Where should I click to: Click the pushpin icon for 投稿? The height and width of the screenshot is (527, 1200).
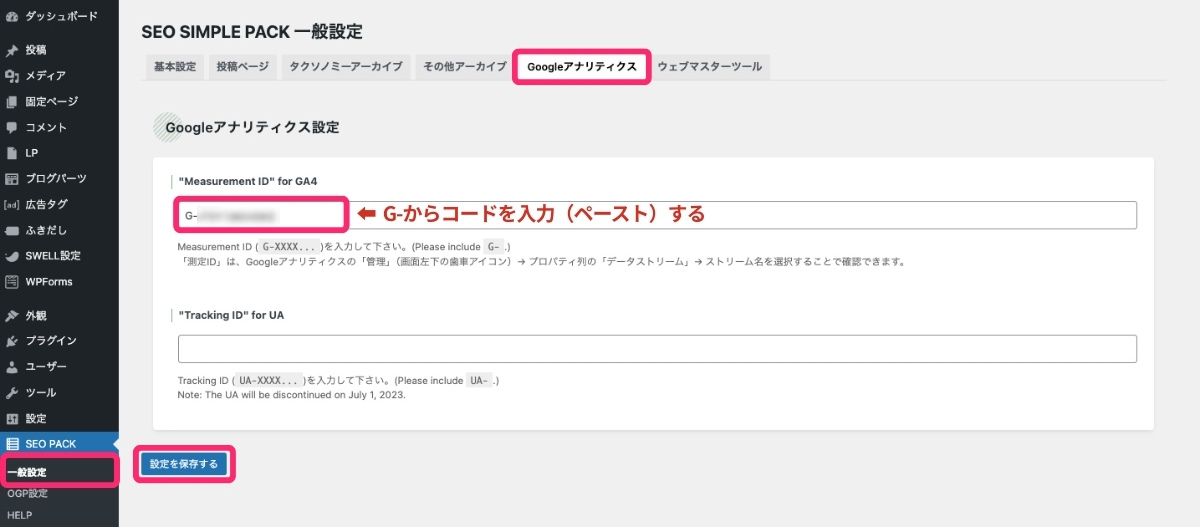click(12, 50)
